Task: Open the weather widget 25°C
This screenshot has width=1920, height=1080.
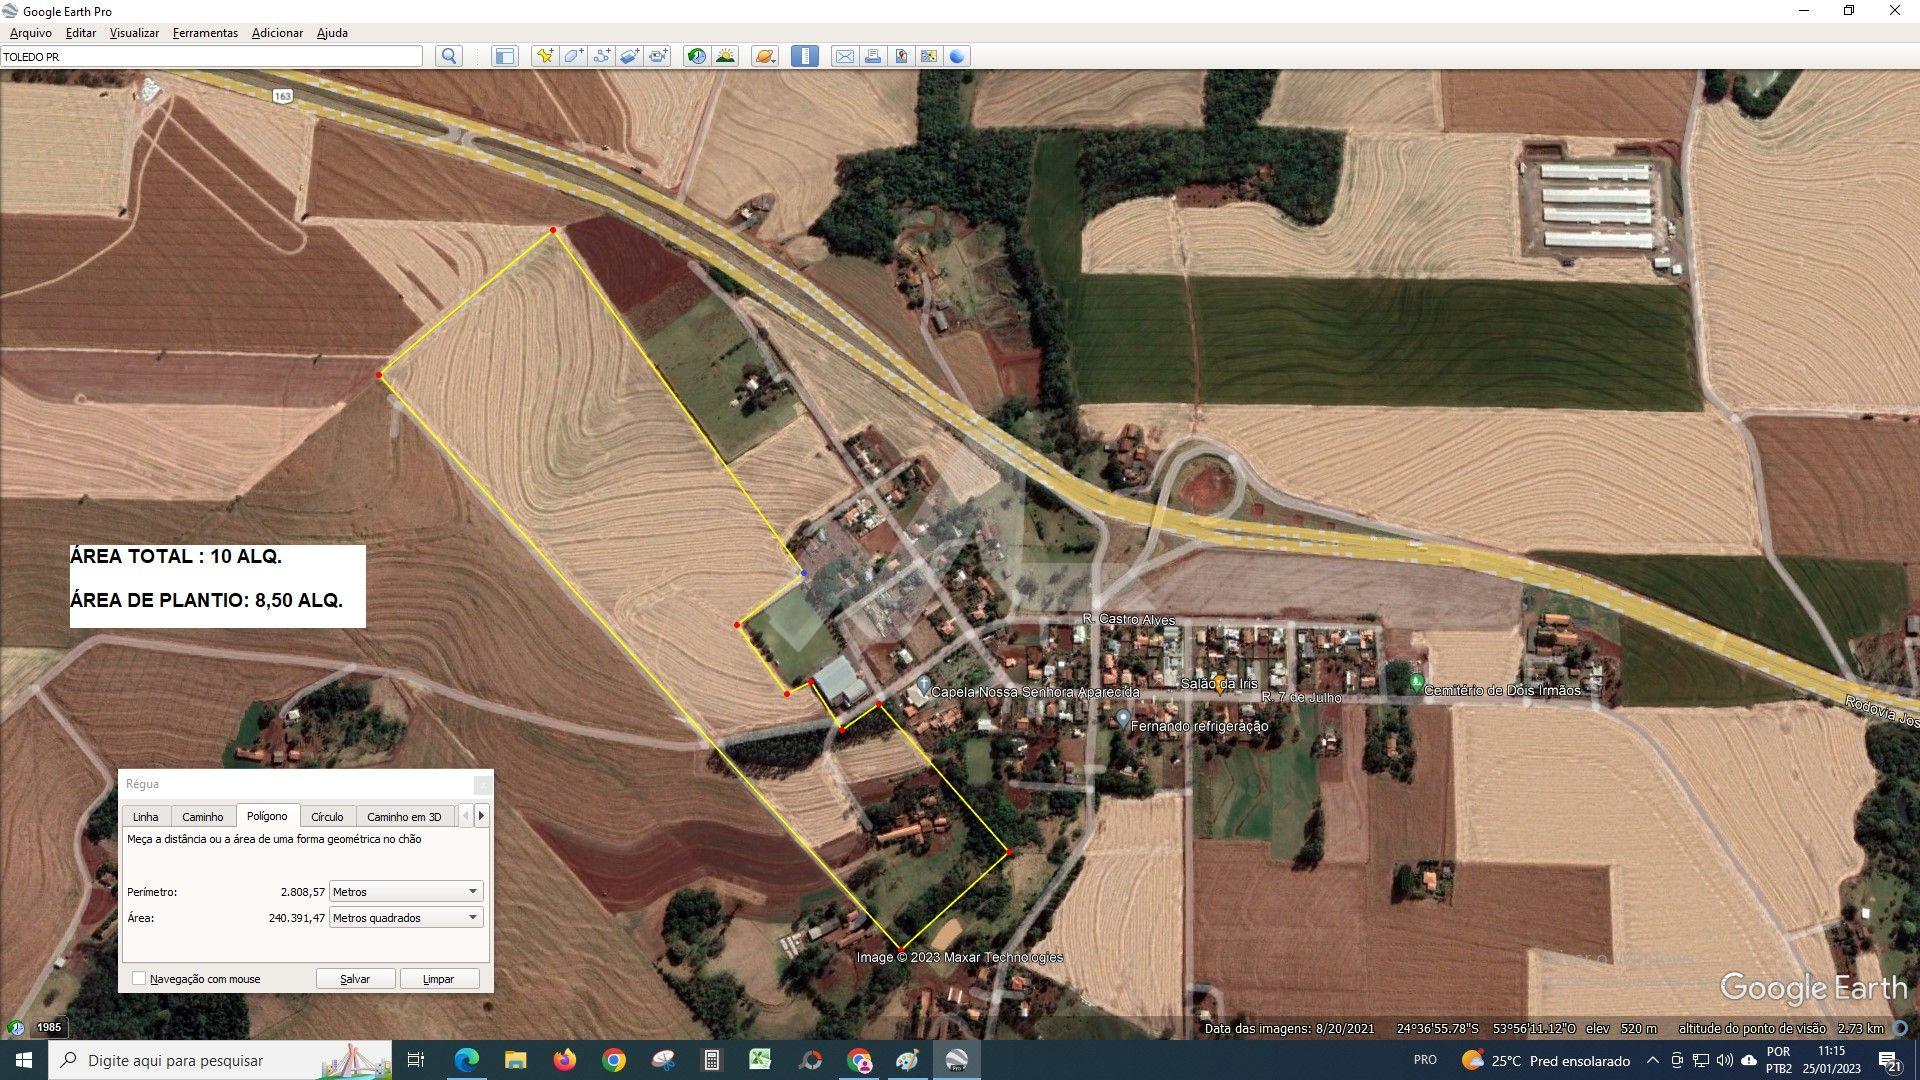Action: point(1546,1060)
